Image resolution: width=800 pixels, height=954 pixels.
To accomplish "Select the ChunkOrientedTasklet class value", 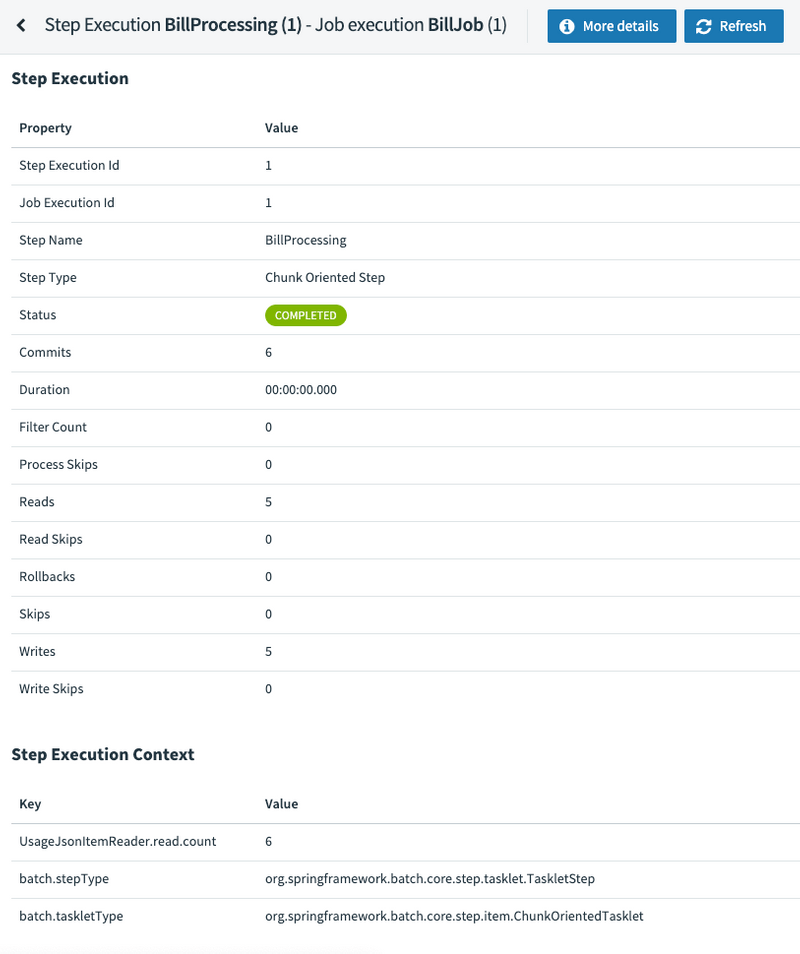I will pos(454,916).
